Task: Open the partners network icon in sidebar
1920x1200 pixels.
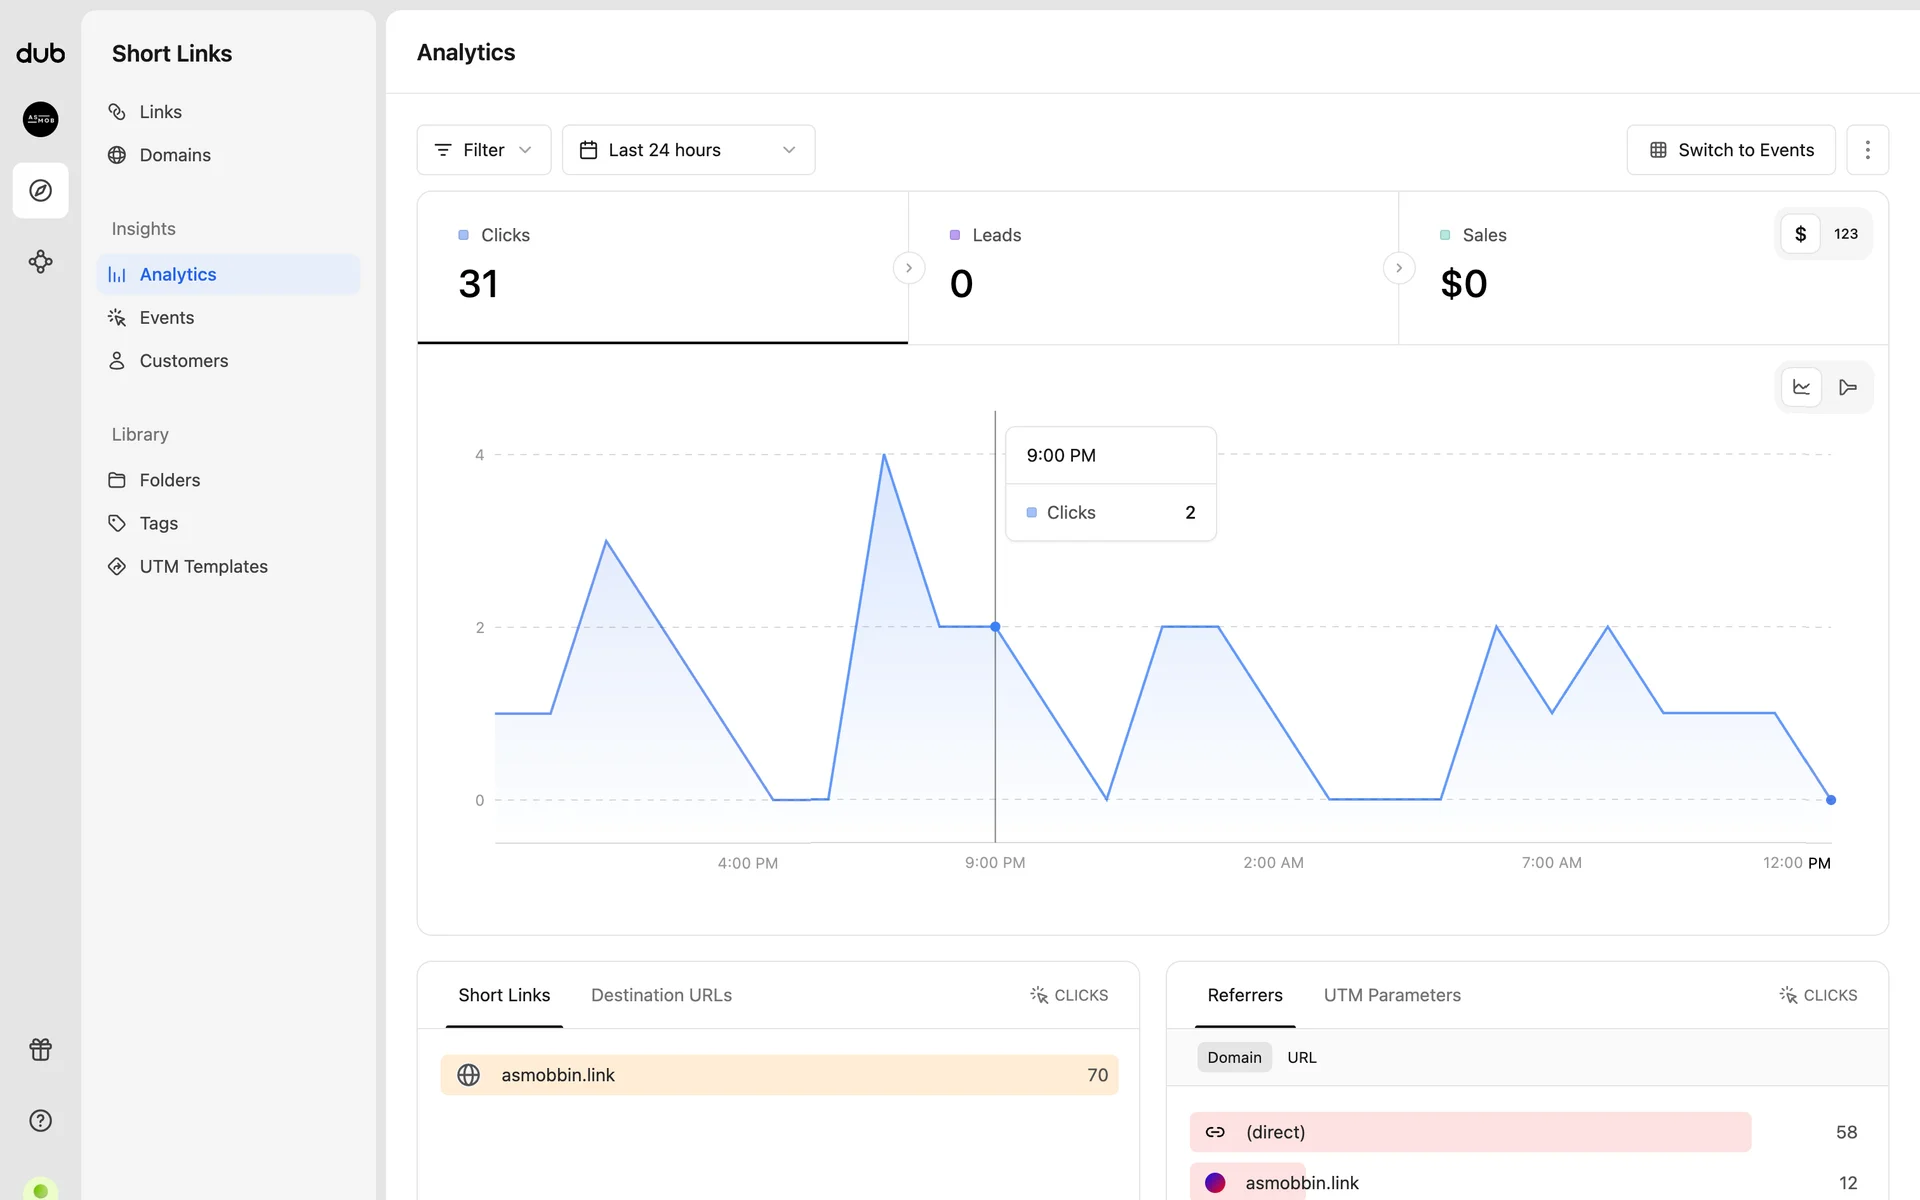Action: (x=40, y=262)
